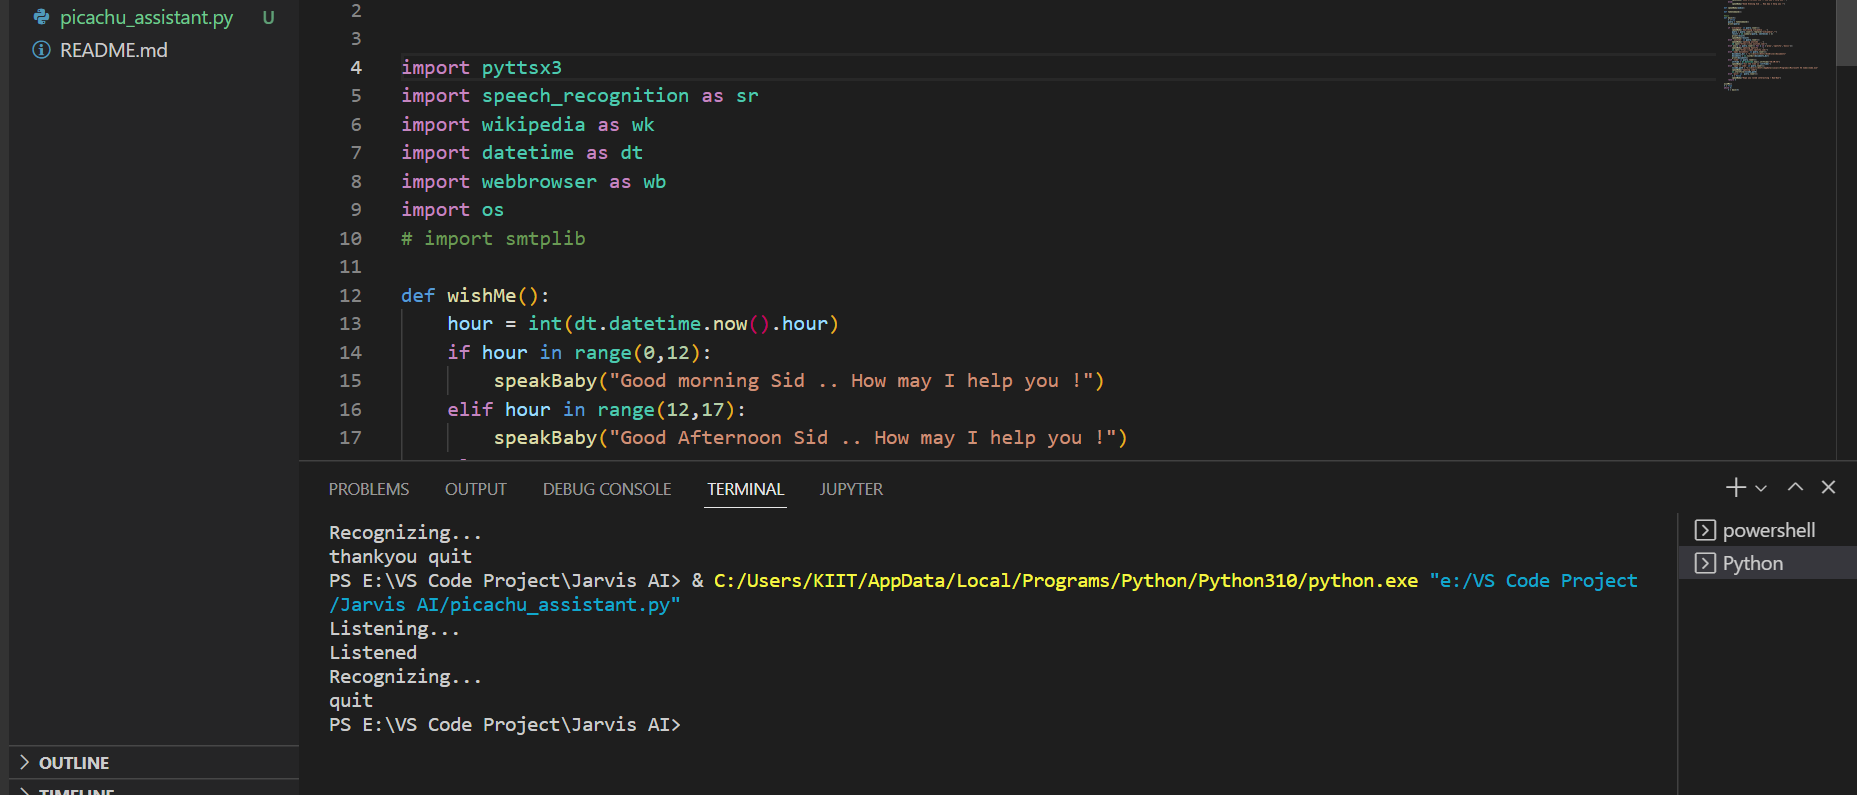
Task: Expand the OUTLINE section
Action: [x=74, y=763]
